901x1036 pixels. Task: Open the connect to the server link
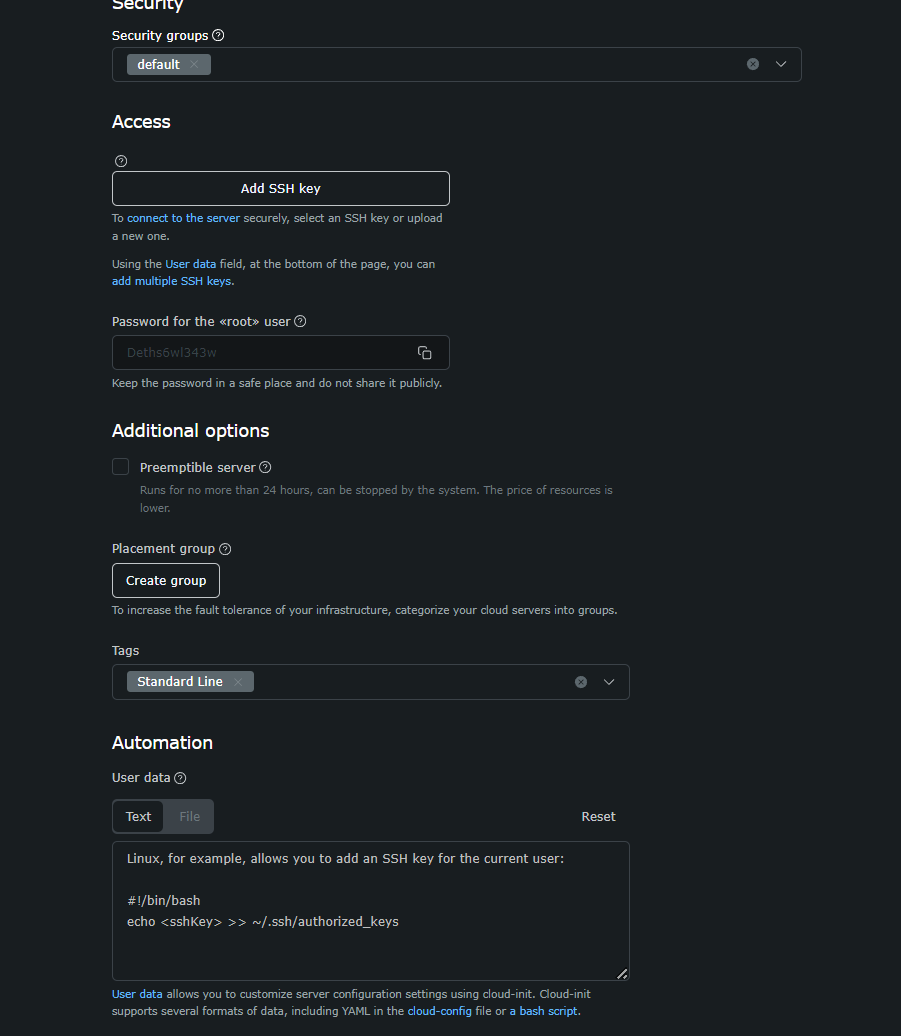pos(184,218)
